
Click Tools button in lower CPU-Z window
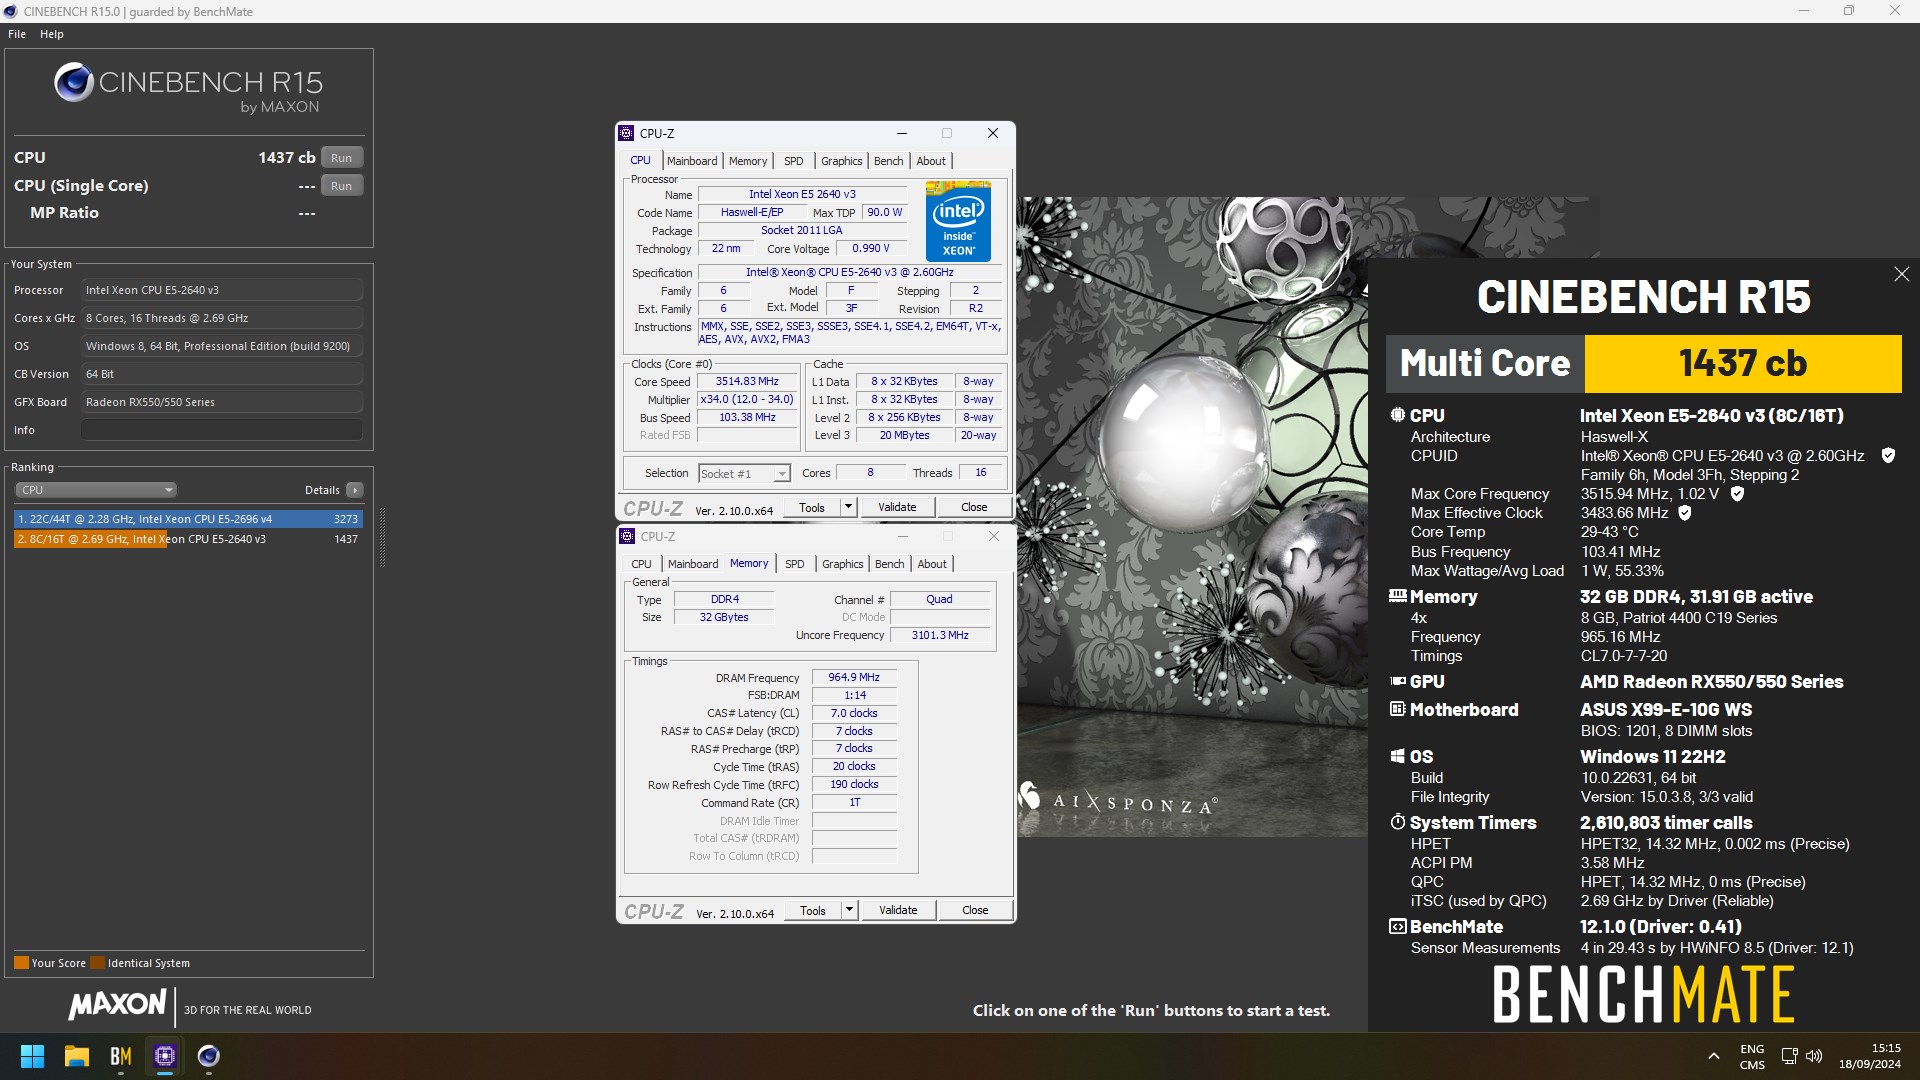813,910
